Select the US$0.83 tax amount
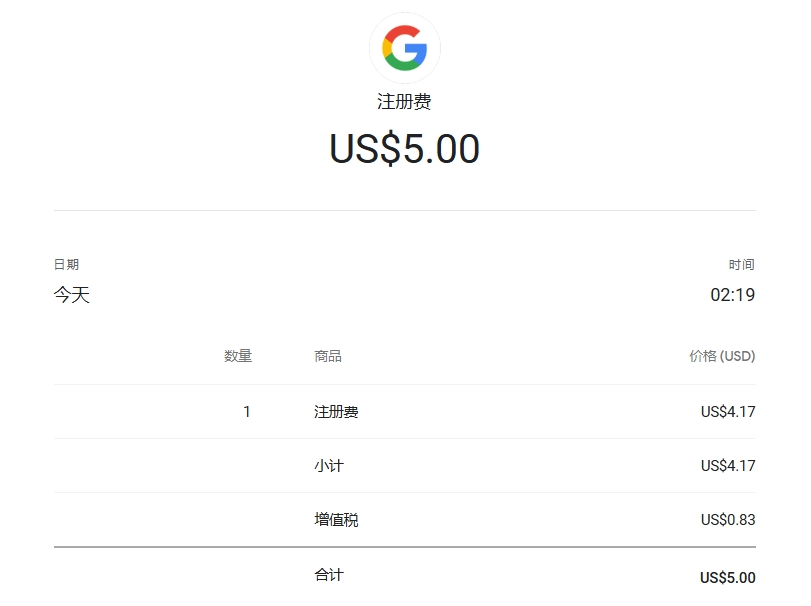The image size is (811, 606). point(728,520)
